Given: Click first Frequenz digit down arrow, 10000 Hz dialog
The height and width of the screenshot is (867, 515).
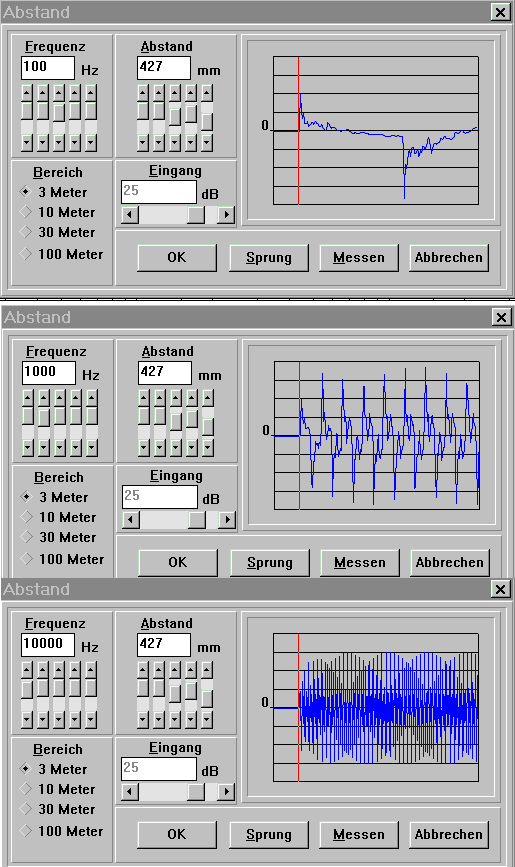Looking at the screenshot, I should (x=27, y=719).
